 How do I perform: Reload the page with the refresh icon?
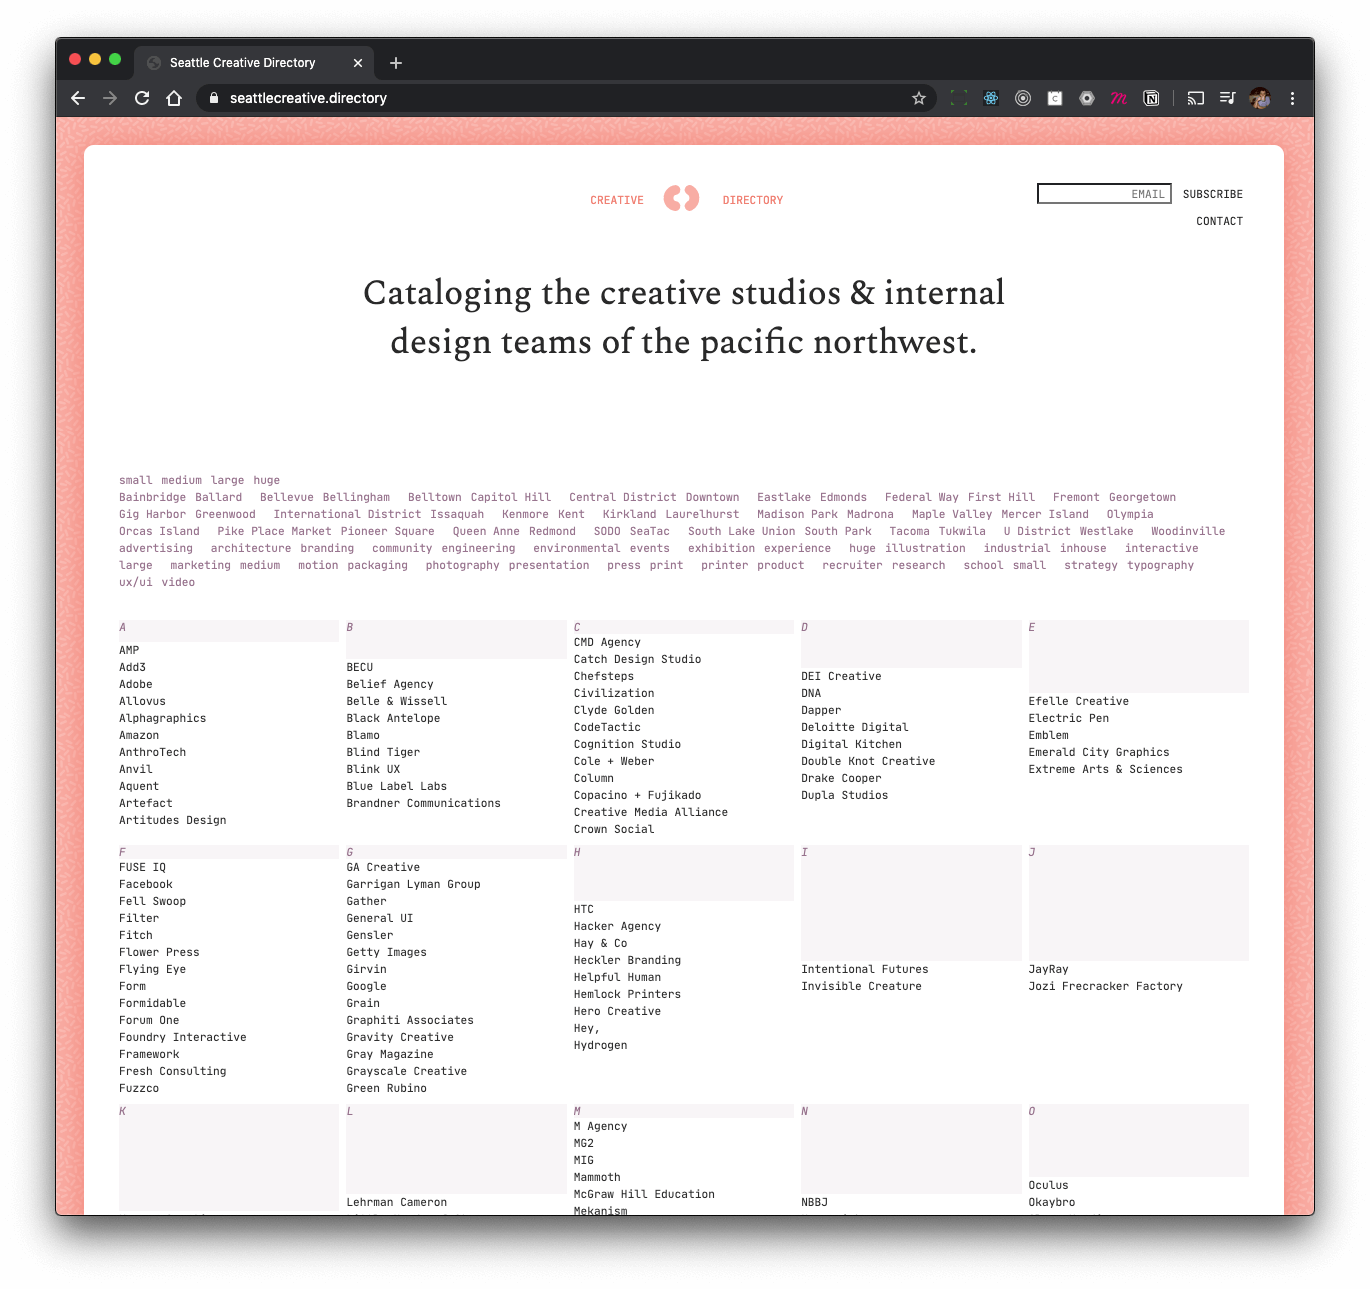142,98
